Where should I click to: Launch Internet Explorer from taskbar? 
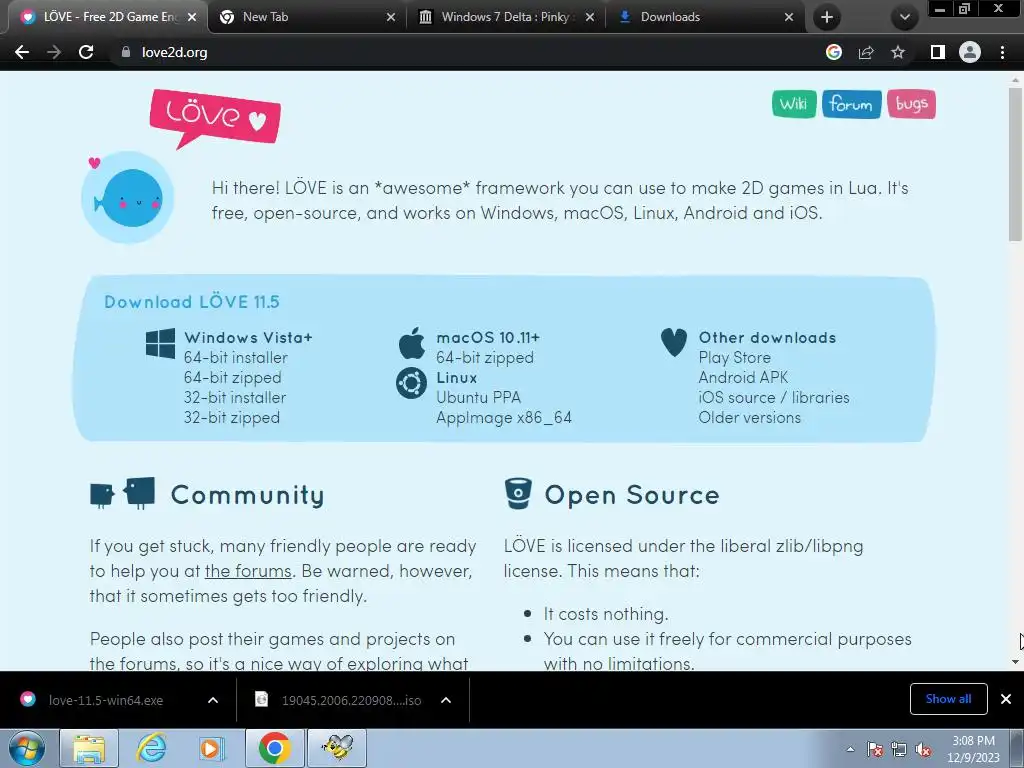(152, 748)
